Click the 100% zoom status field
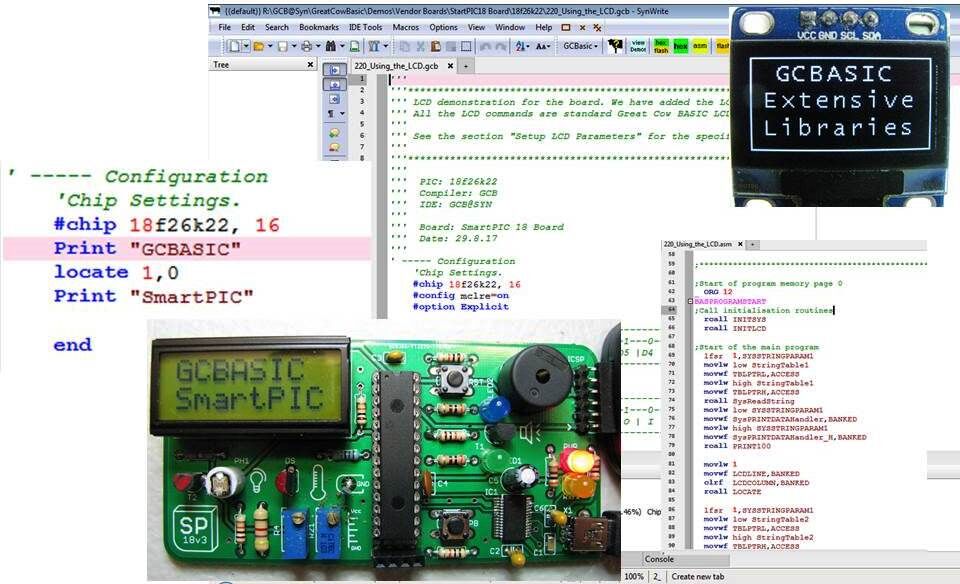This screenshot has width=960, height=584. click(634, 577)
